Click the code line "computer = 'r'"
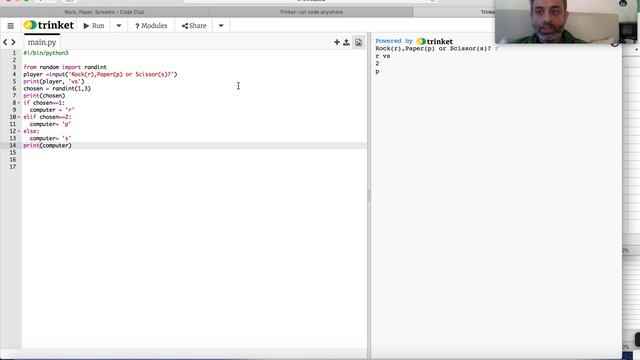 pos(52,110)
